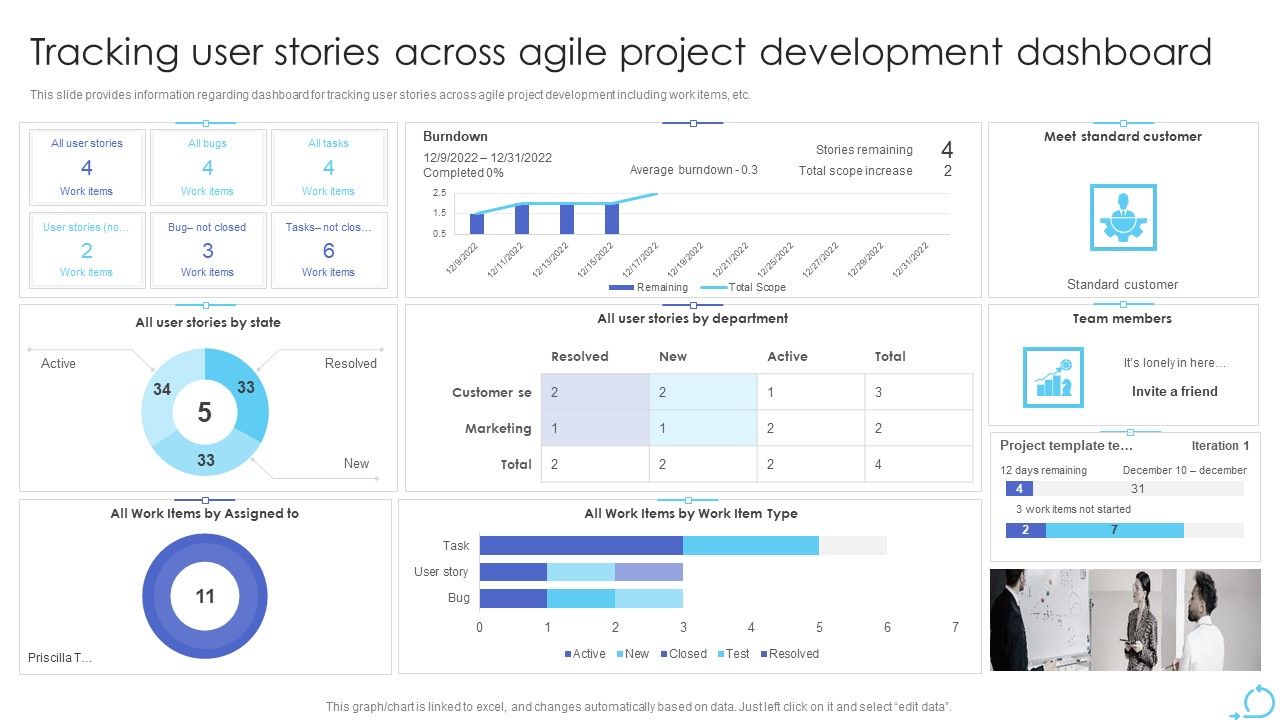Image resolution: width=1280 pixels, height=720 pixels.
Task: Select the Remaining legend marker in Burndown
Action: (x=621, y=288)
